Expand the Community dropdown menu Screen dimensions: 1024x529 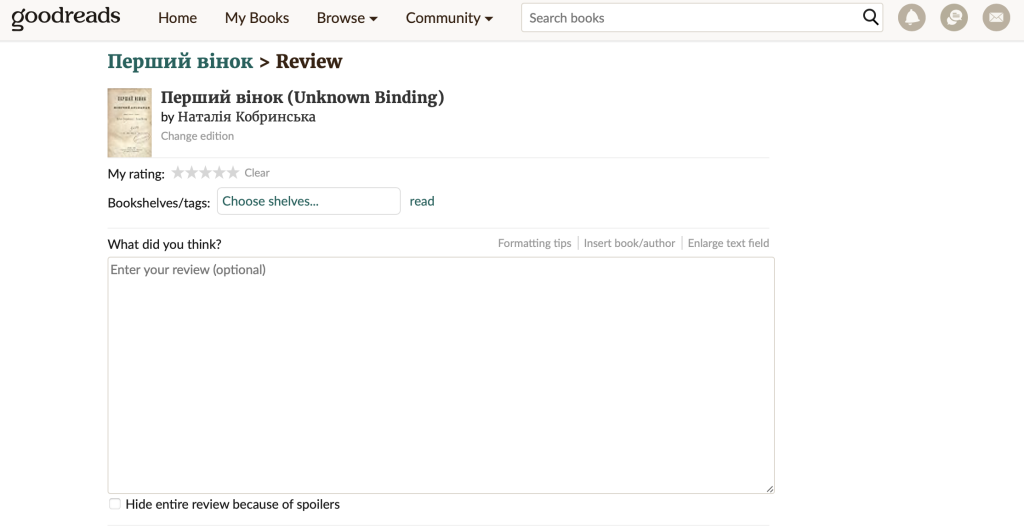pos(449,18)
